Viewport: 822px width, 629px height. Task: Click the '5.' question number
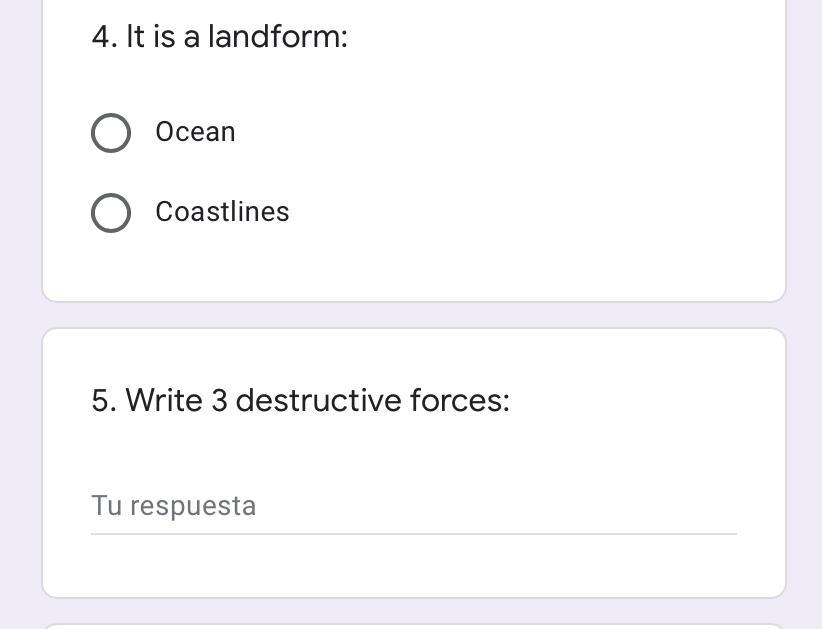click(104, 401)
